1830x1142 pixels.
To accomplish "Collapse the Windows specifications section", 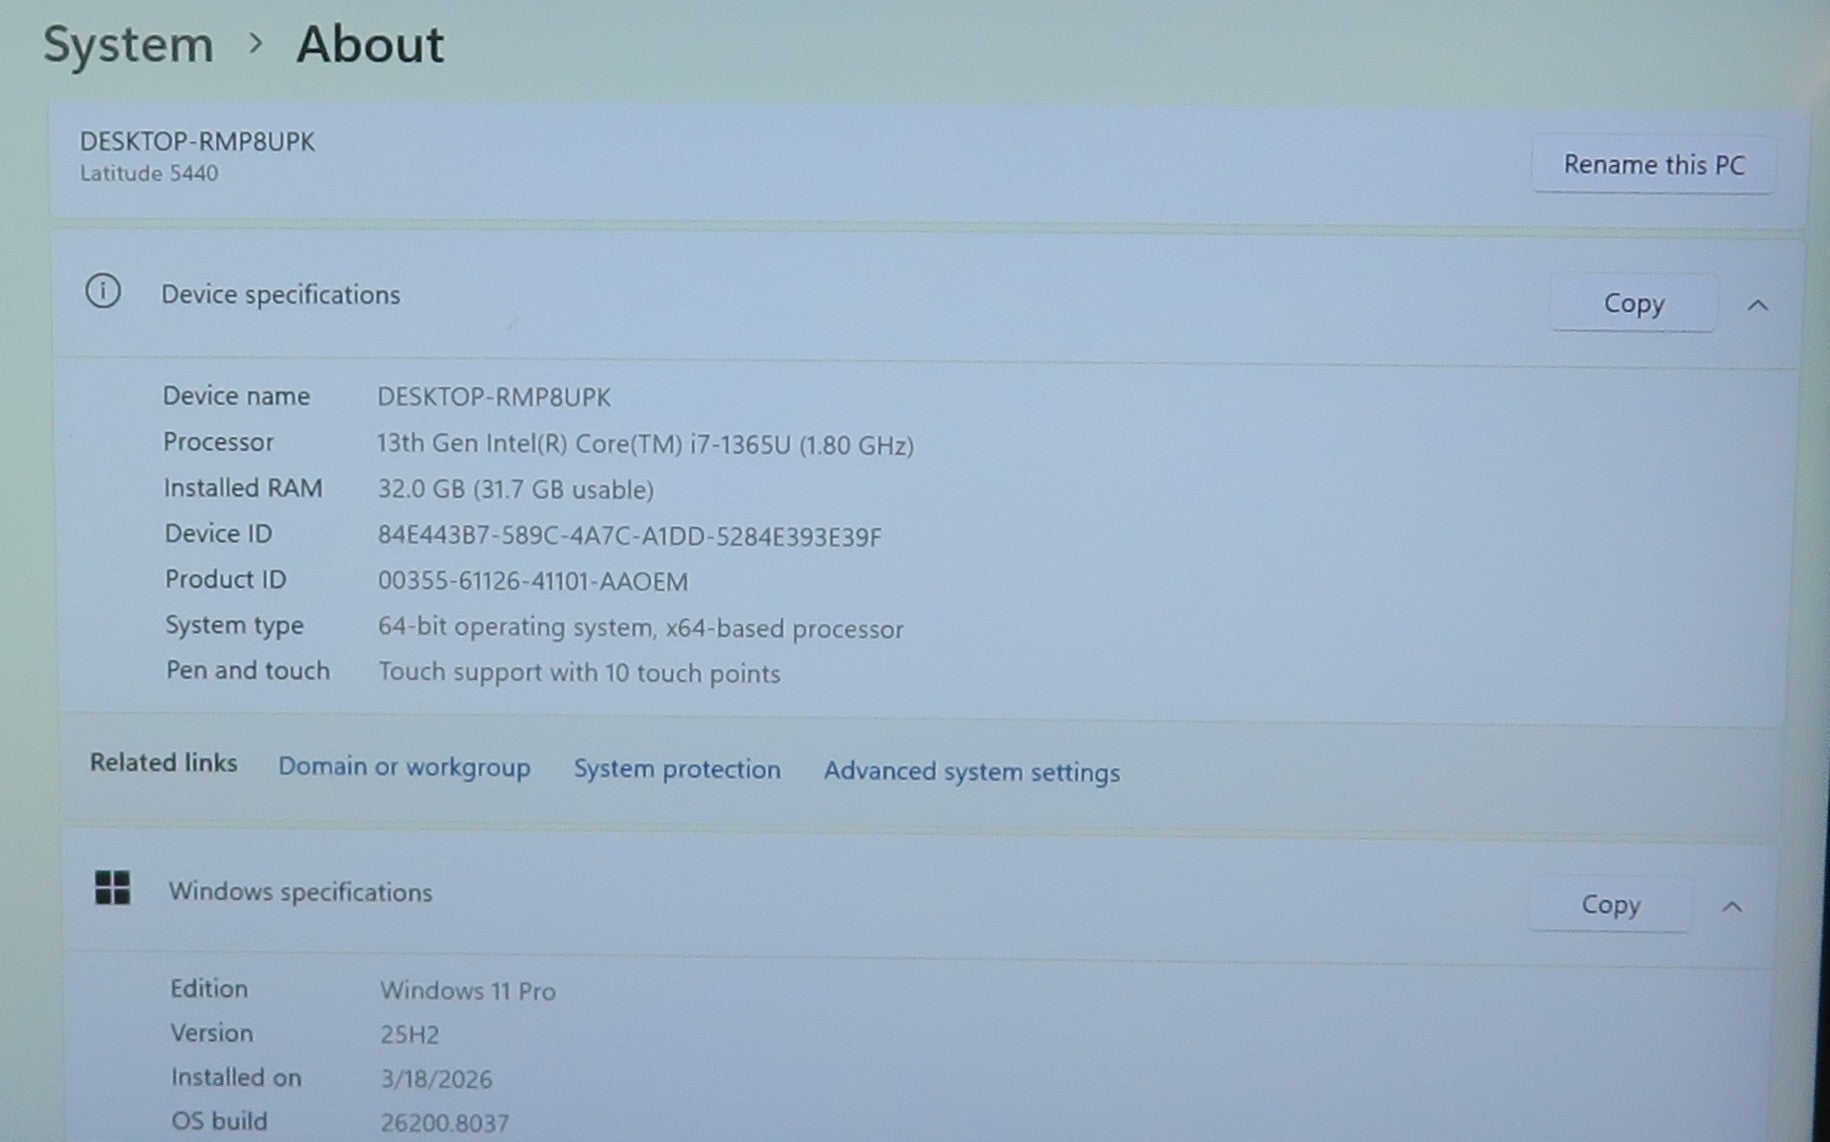I will [x=1732, y=907].
